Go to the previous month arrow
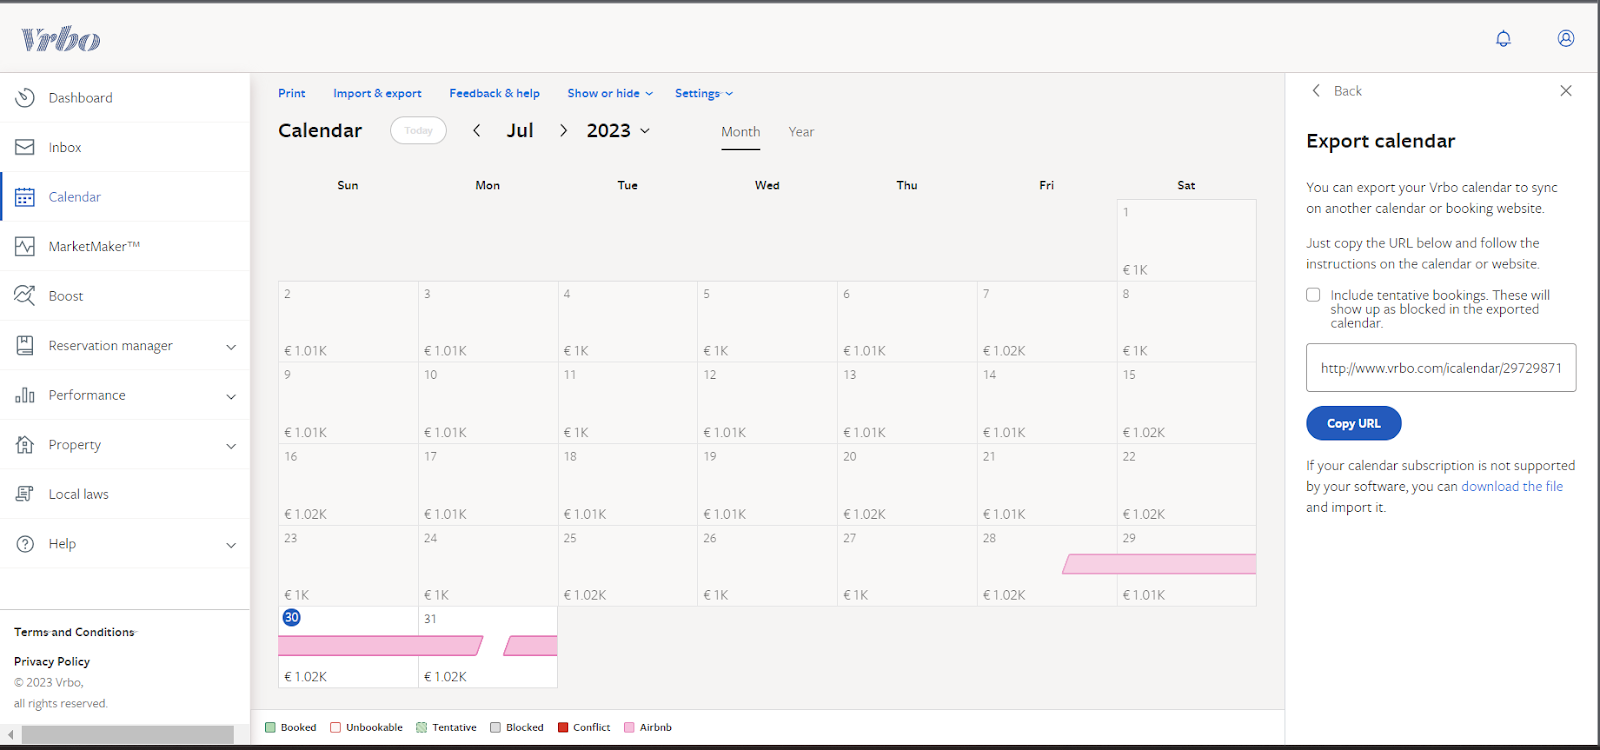The height and width of the screenshot is (750, 1600). (x=477, y=130)
